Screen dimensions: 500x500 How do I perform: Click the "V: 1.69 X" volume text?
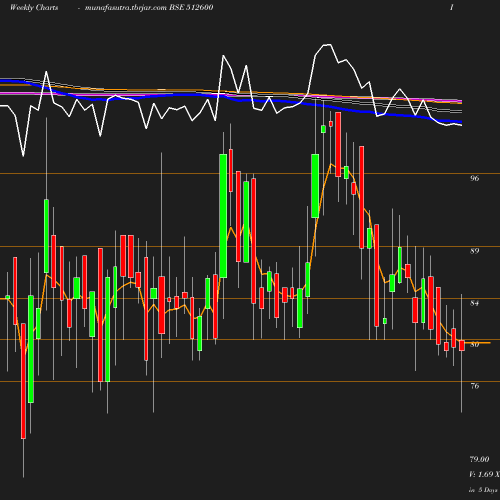point(484,474)
